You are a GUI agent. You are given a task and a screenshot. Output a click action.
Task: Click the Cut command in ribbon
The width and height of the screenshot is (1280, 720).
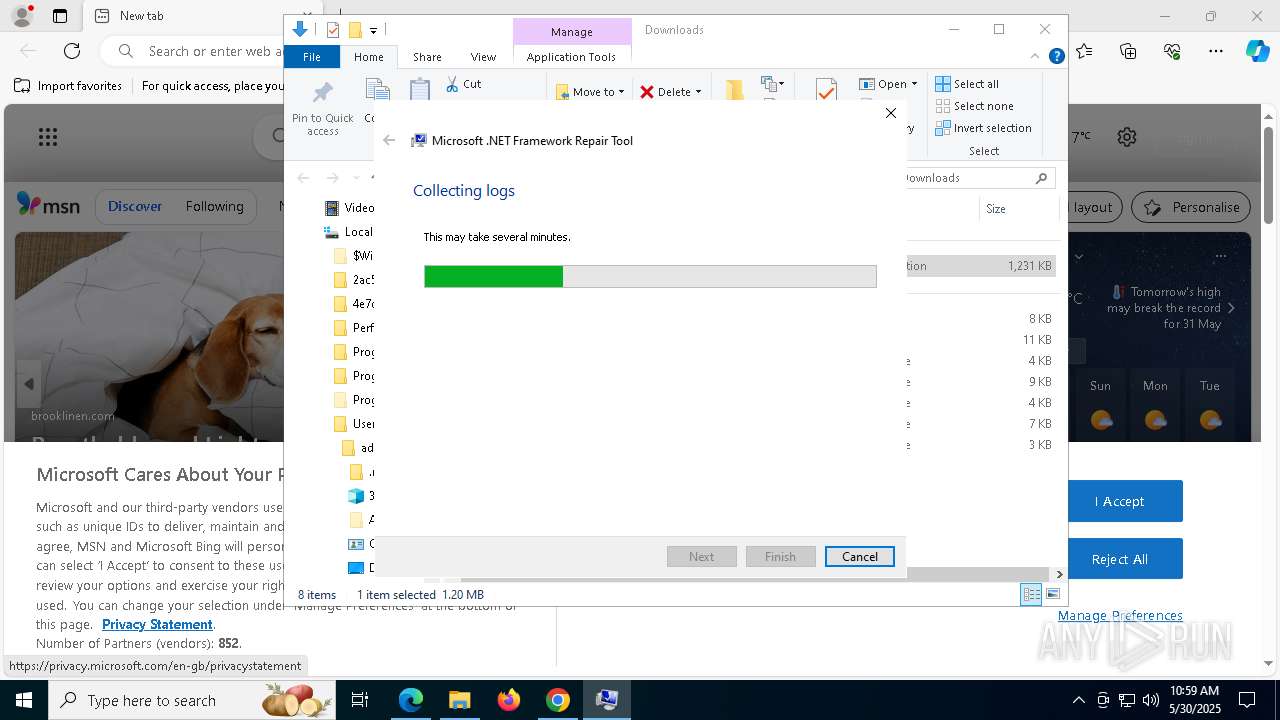pos(464,85)
